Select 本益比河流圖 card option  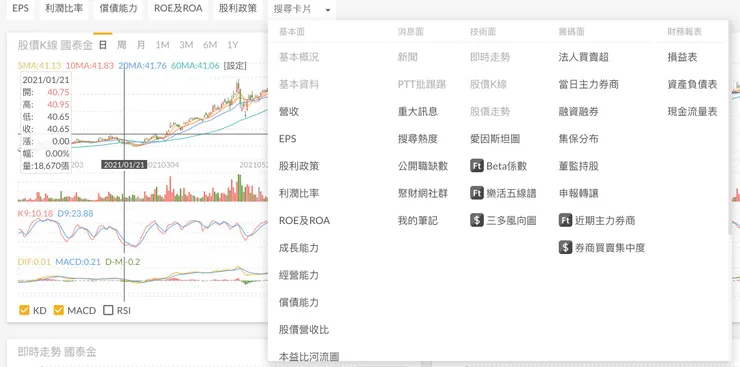[x=309, y=356]
